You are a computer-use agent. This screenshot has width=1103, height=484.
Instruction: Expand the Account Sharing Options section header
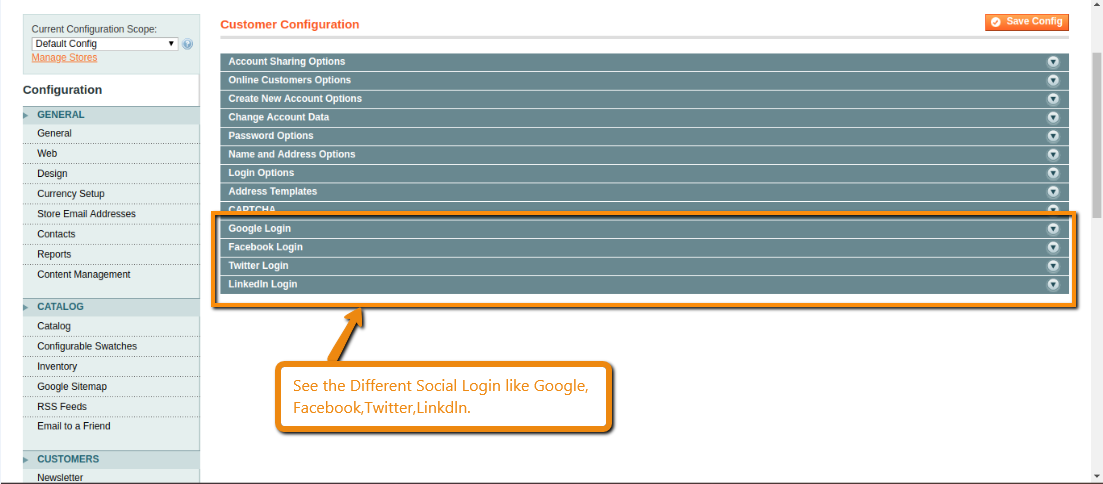pos(644,62)
